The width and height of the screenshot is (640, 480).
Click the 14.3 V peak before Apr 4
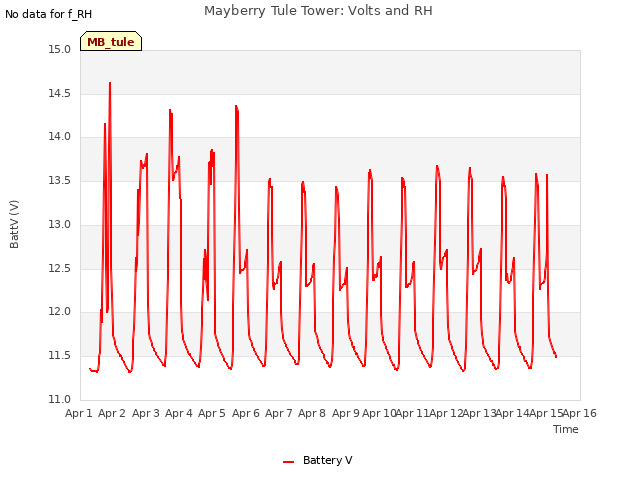170,110
